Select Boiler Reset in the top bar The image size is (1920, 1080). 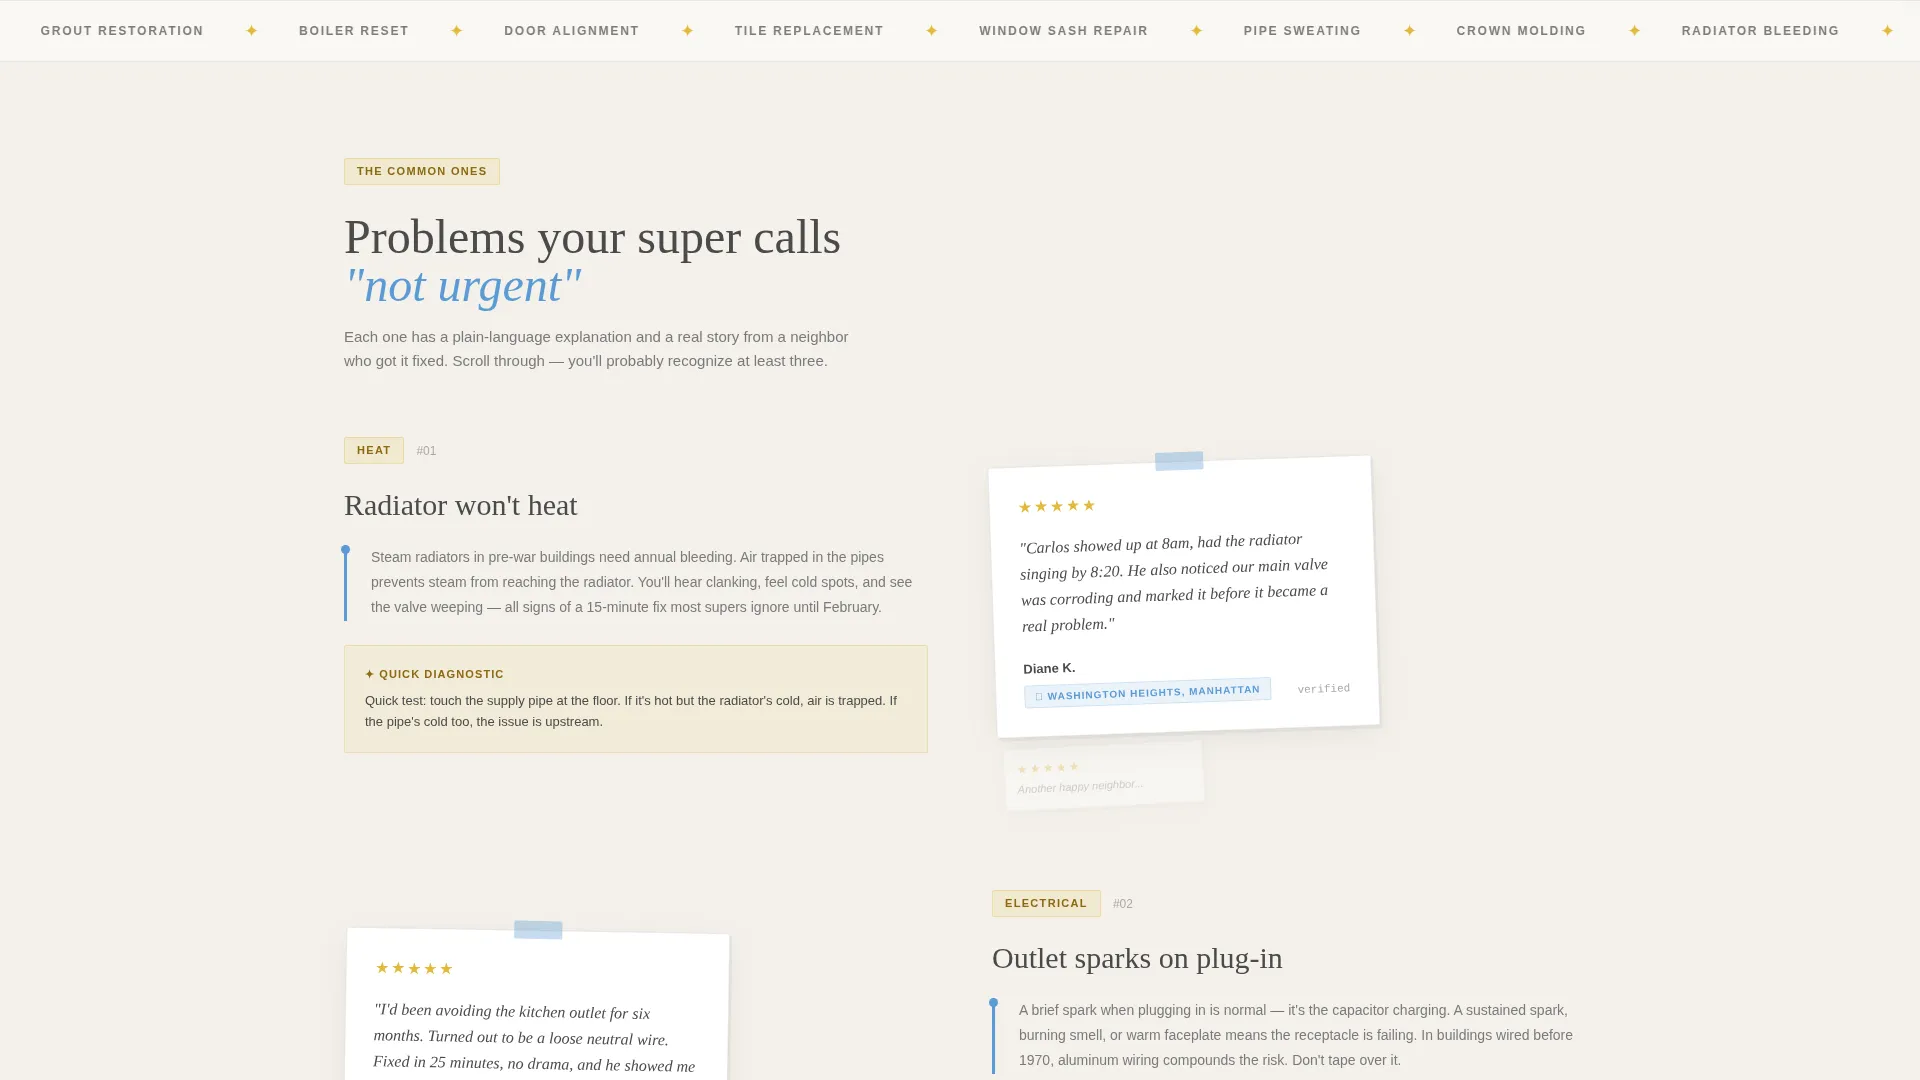pyautogui.click(x=354, y=31)
